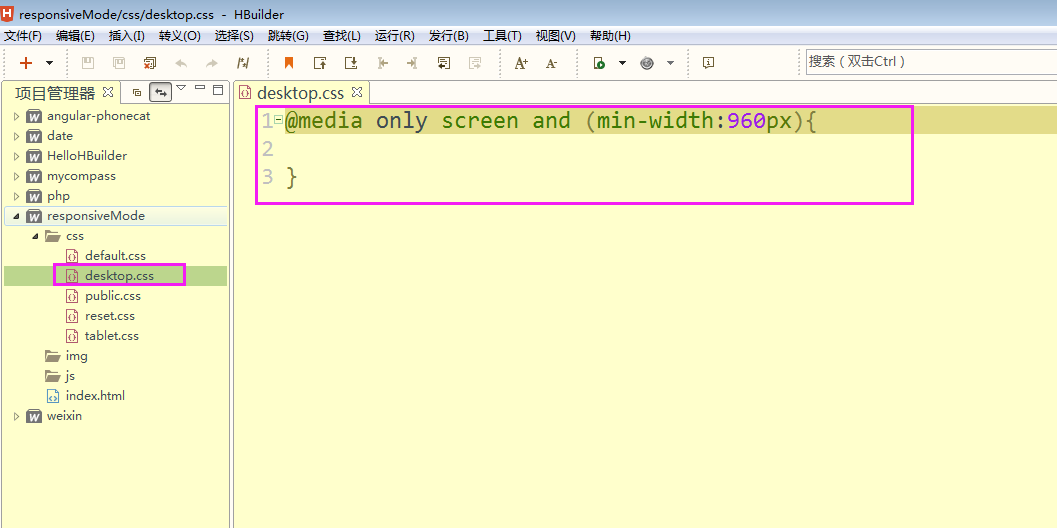Minimize the project manager panel
Viewport: 1057px width, 528px height.
tap(200, 88)
